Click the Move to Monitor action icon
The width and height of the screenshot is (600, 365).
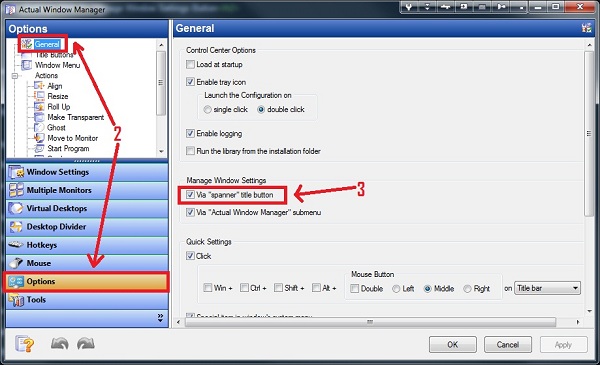click(39, 138)
